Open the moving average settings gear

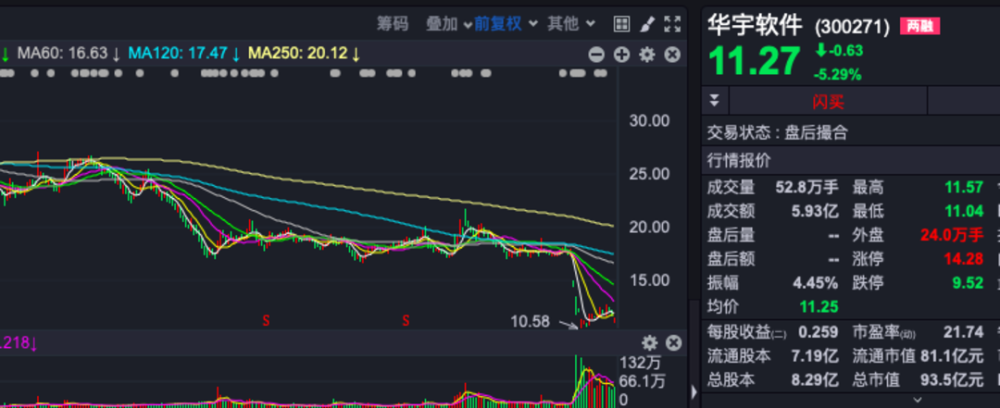click(x=647, y=55)
